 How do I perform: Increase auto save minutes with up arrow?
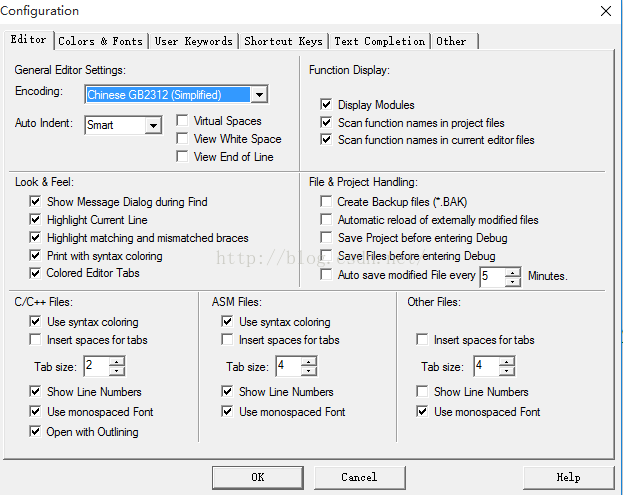513,272
